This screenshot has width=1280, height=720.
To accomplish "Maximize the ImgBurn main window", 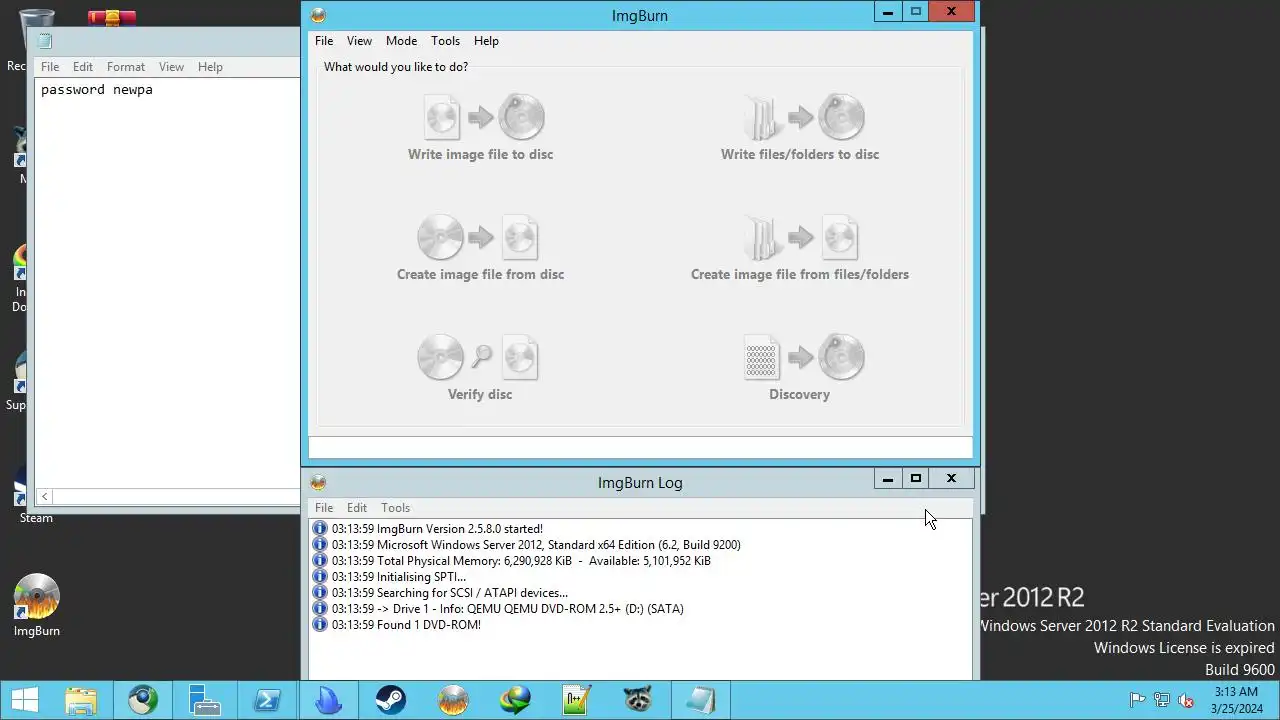I will [x=915, y=12].
